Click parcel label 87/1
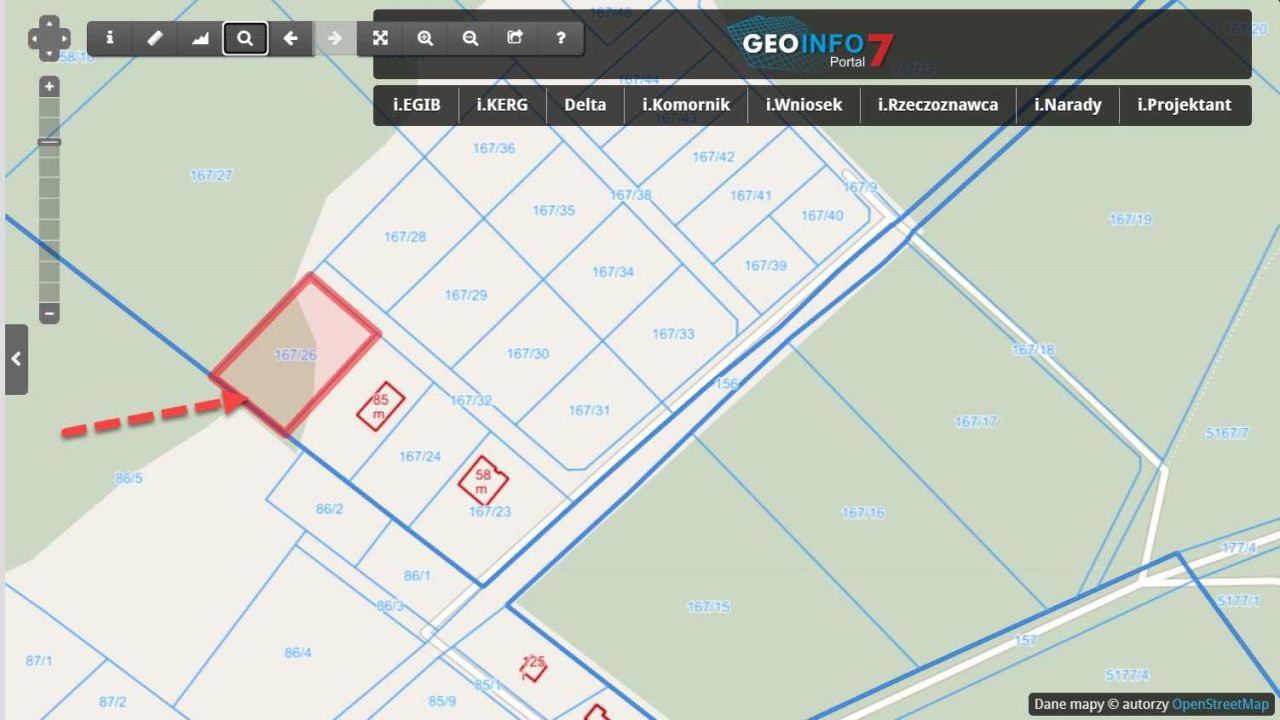 pos(39,661)
